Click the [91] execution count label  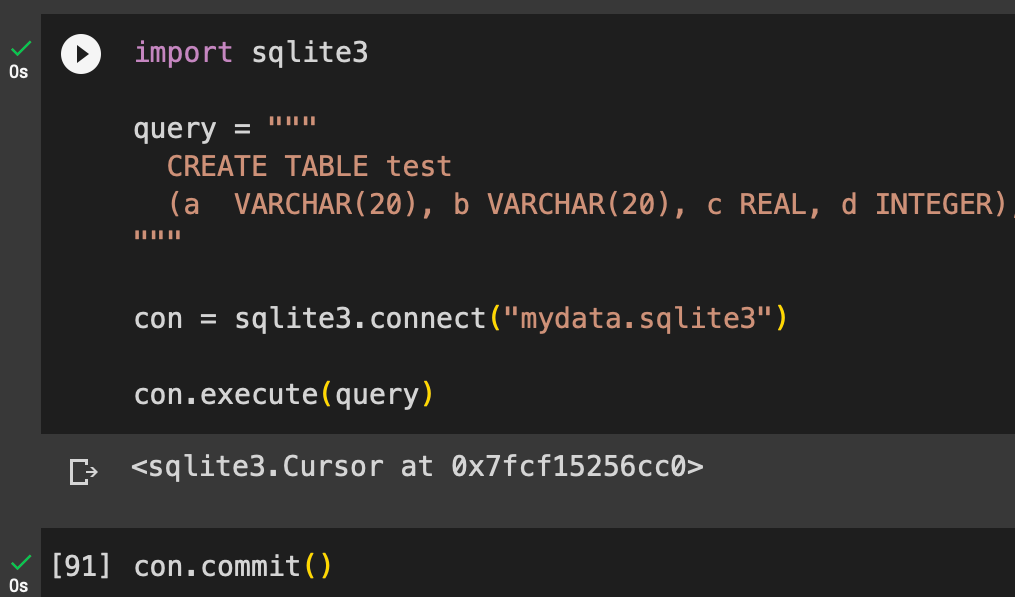click(x=81, y=566)
